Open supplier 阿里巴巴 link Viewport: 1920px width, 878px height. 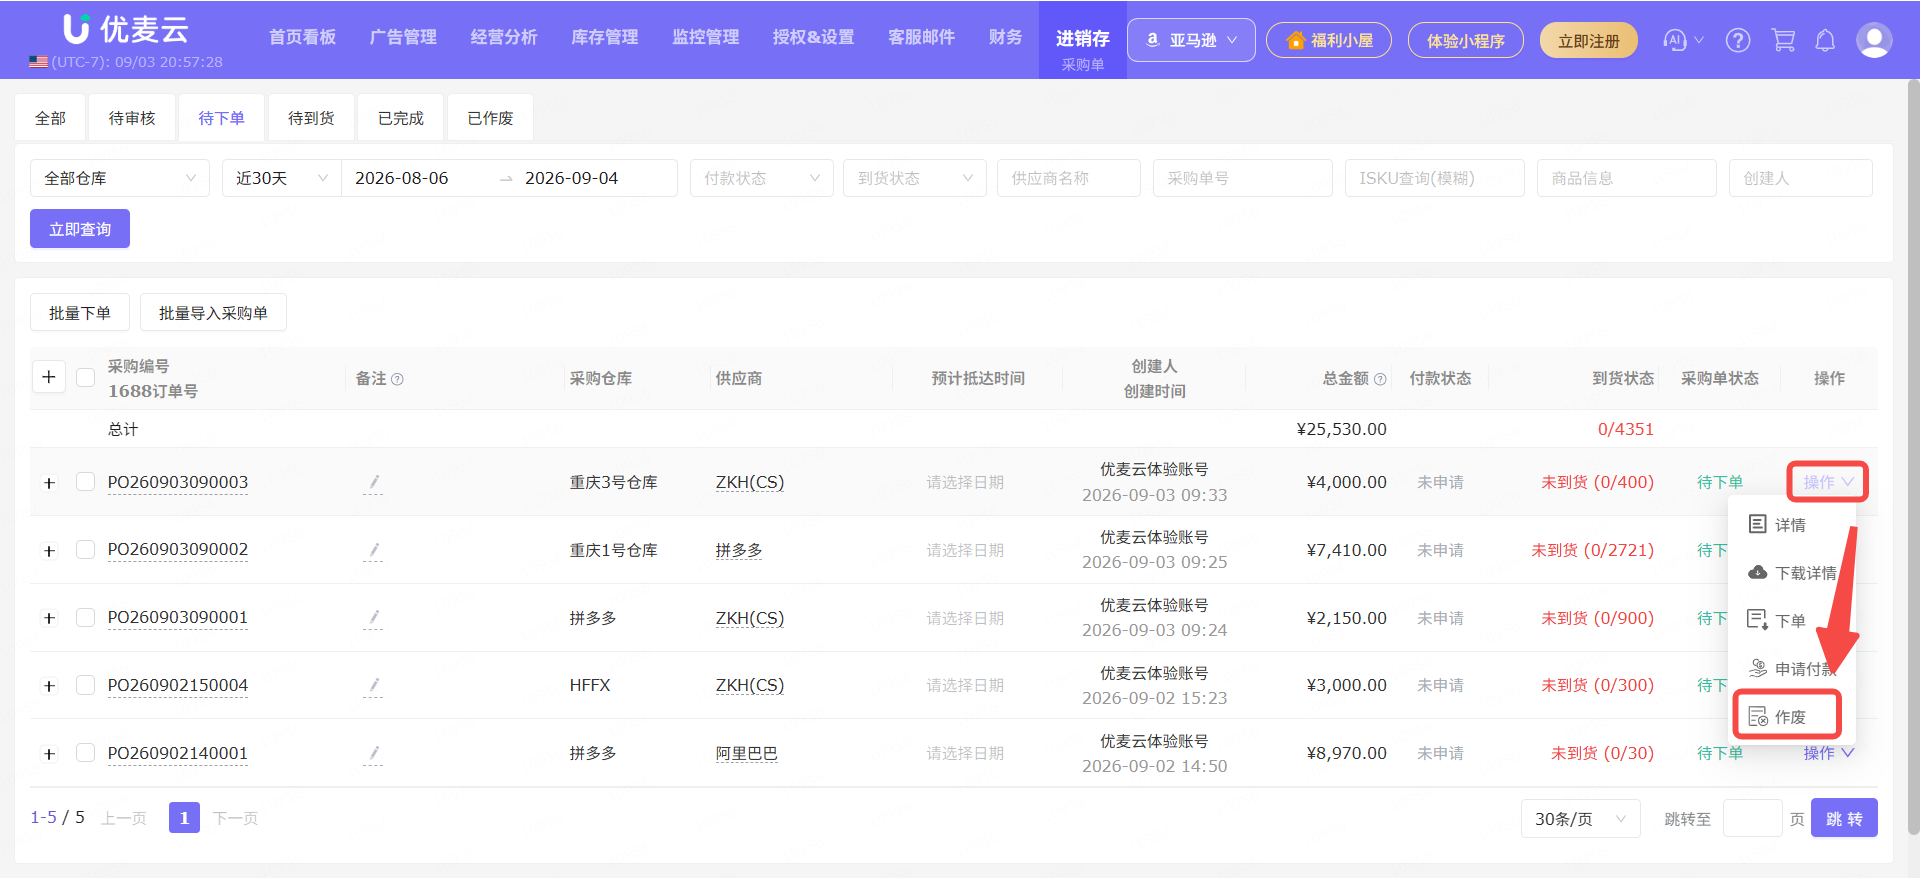tap(746, 753)
